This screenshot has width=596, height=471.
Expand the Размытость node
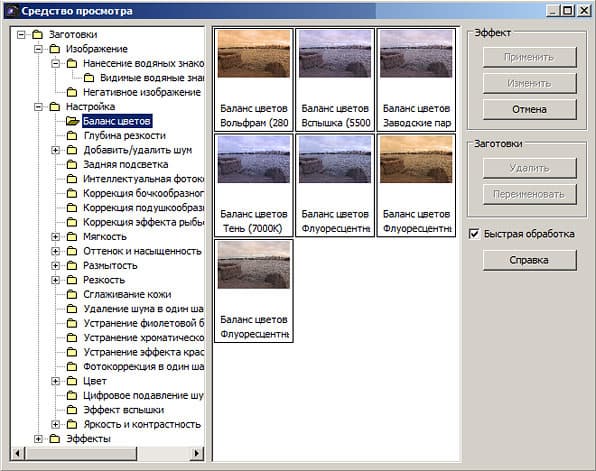coord(55,266)
